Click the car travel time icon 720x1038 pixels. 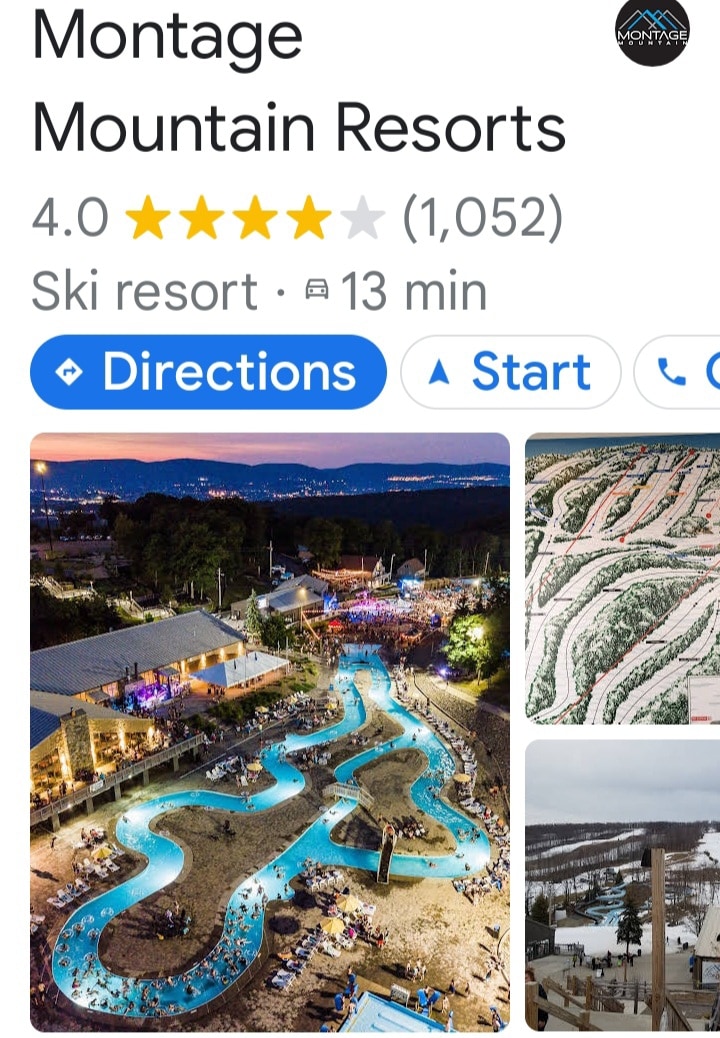pyautogui.click(x=317, y=289)
